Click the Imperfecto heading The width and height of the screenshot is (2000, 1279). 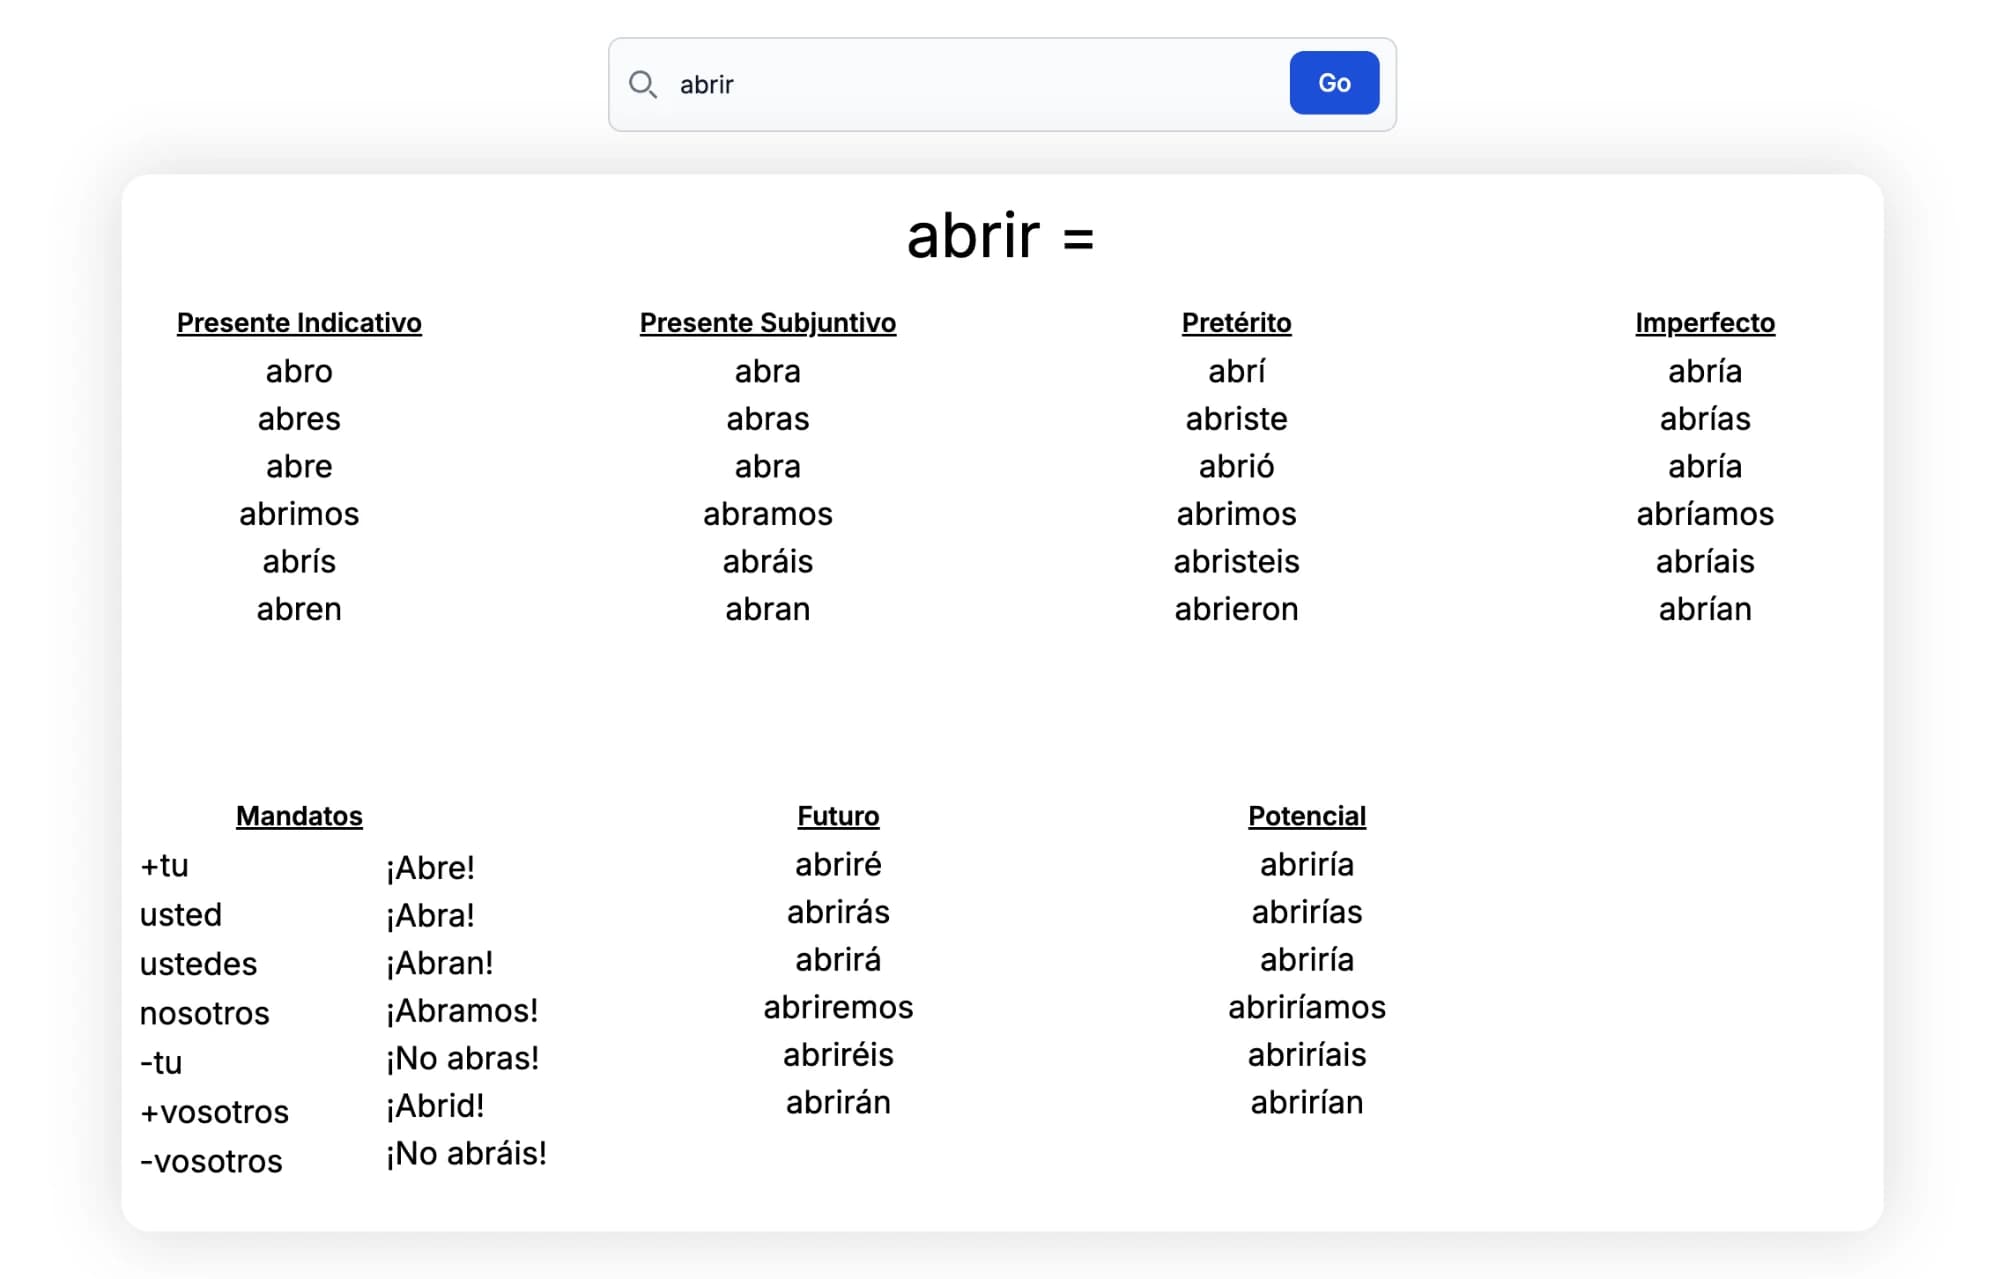coord(1705,323)
